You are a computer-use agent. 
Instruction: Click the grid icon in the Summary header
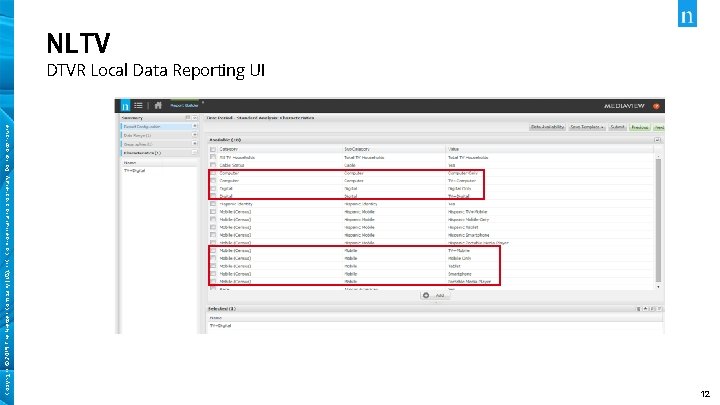pos(187,118)
